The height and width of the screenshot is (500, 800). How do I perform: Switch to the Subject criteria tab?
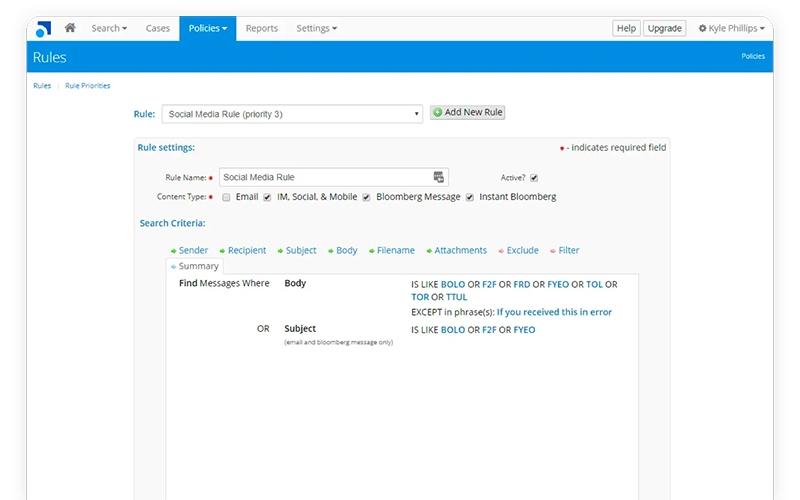tap(301, 251)
